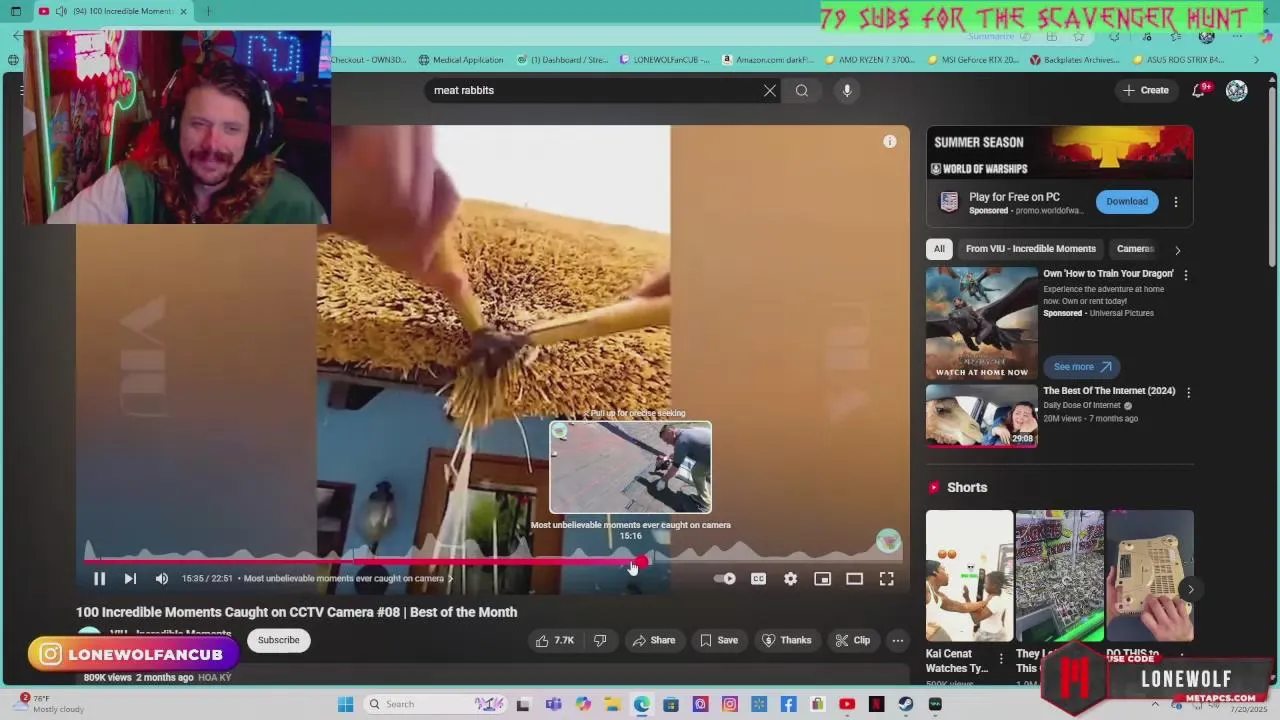Dislike the video with thumbs down
This screenshot has width=1280, height=720.
[600, 640]
